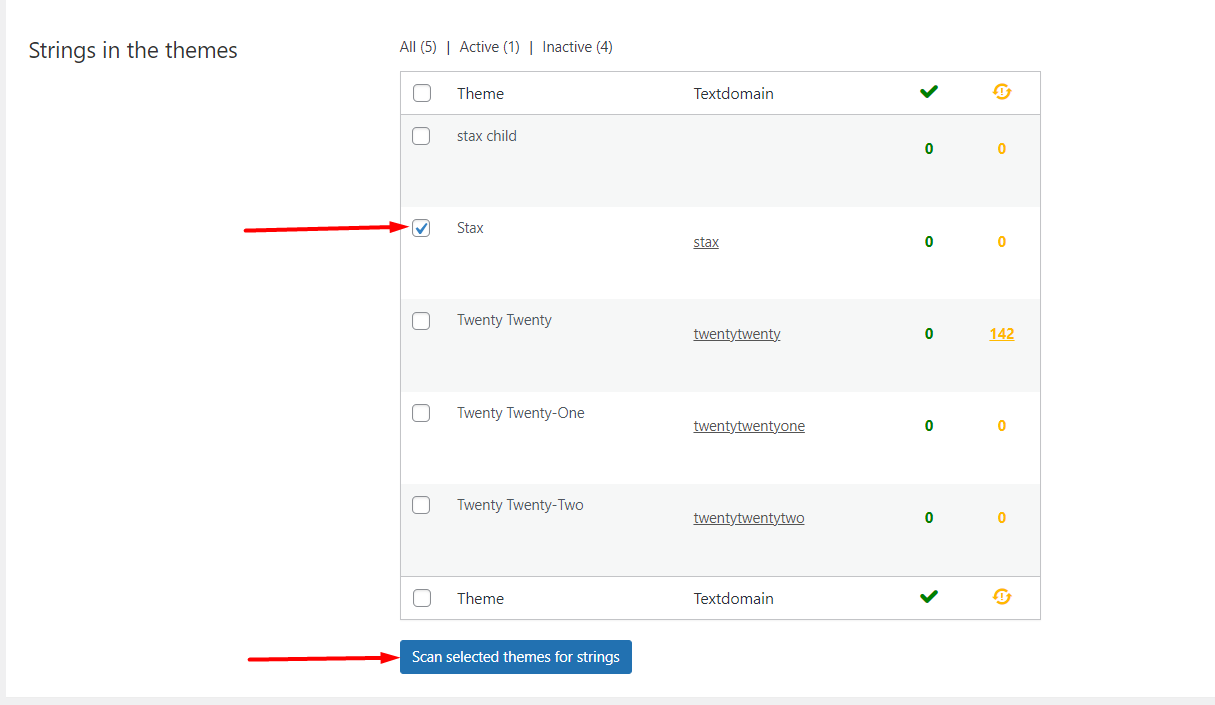Click the orange sync icon in the bottom header
Image resolution: width=1215 pixels, height=705 pixels.
pos(1001,596)
